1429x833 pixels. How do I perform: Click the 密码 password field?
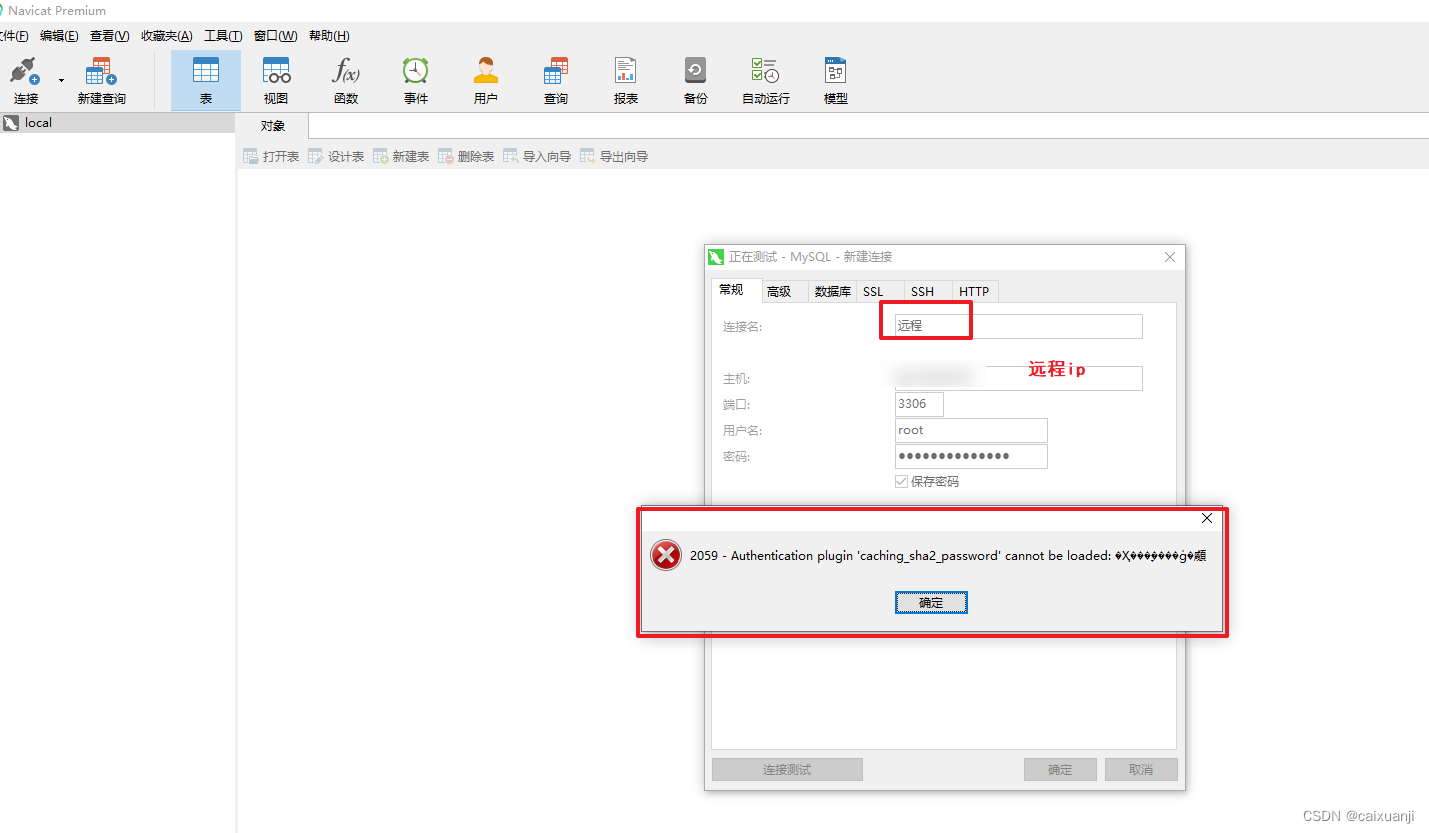point(971,456)
